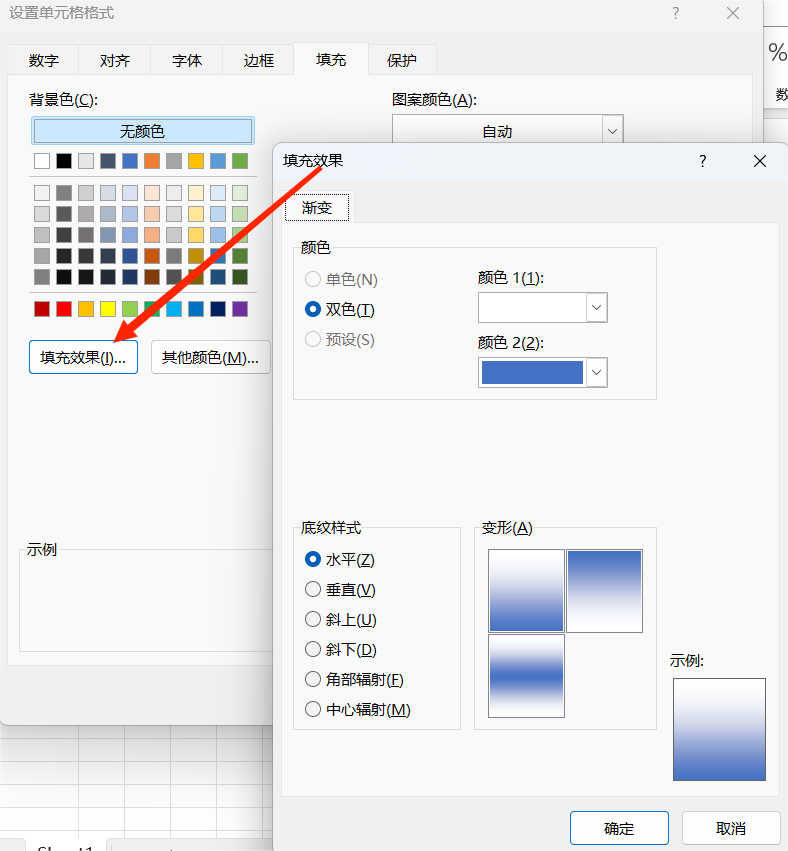The width and height of the screenshot is (788, 851).
Task: Switch to the 数字 tab
Action: 43,60
